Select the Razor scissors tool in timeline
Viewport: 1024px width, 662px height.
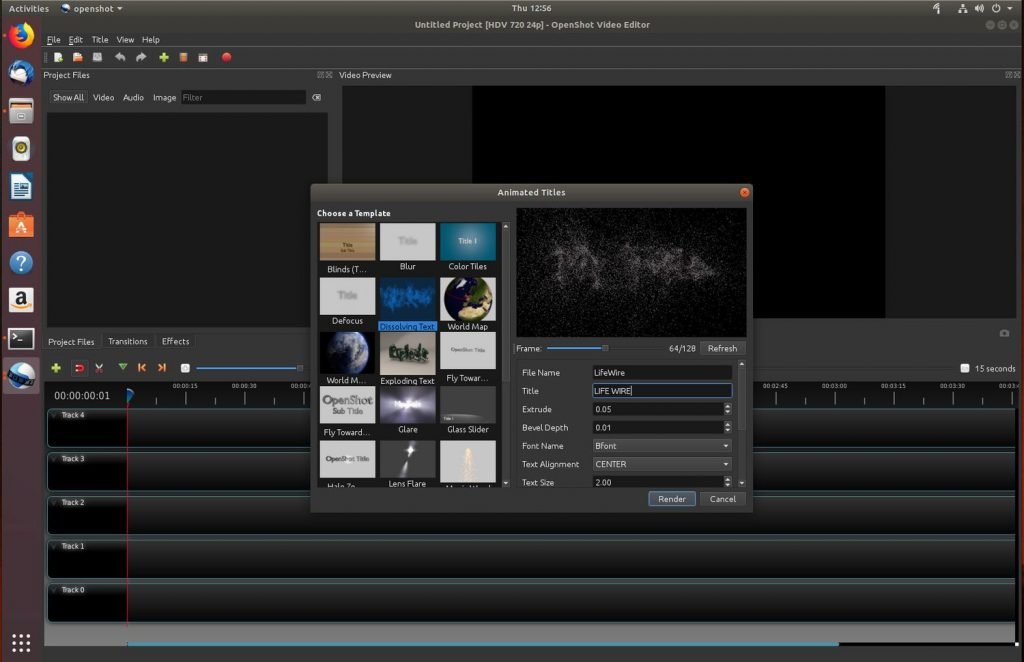(98, 368)
